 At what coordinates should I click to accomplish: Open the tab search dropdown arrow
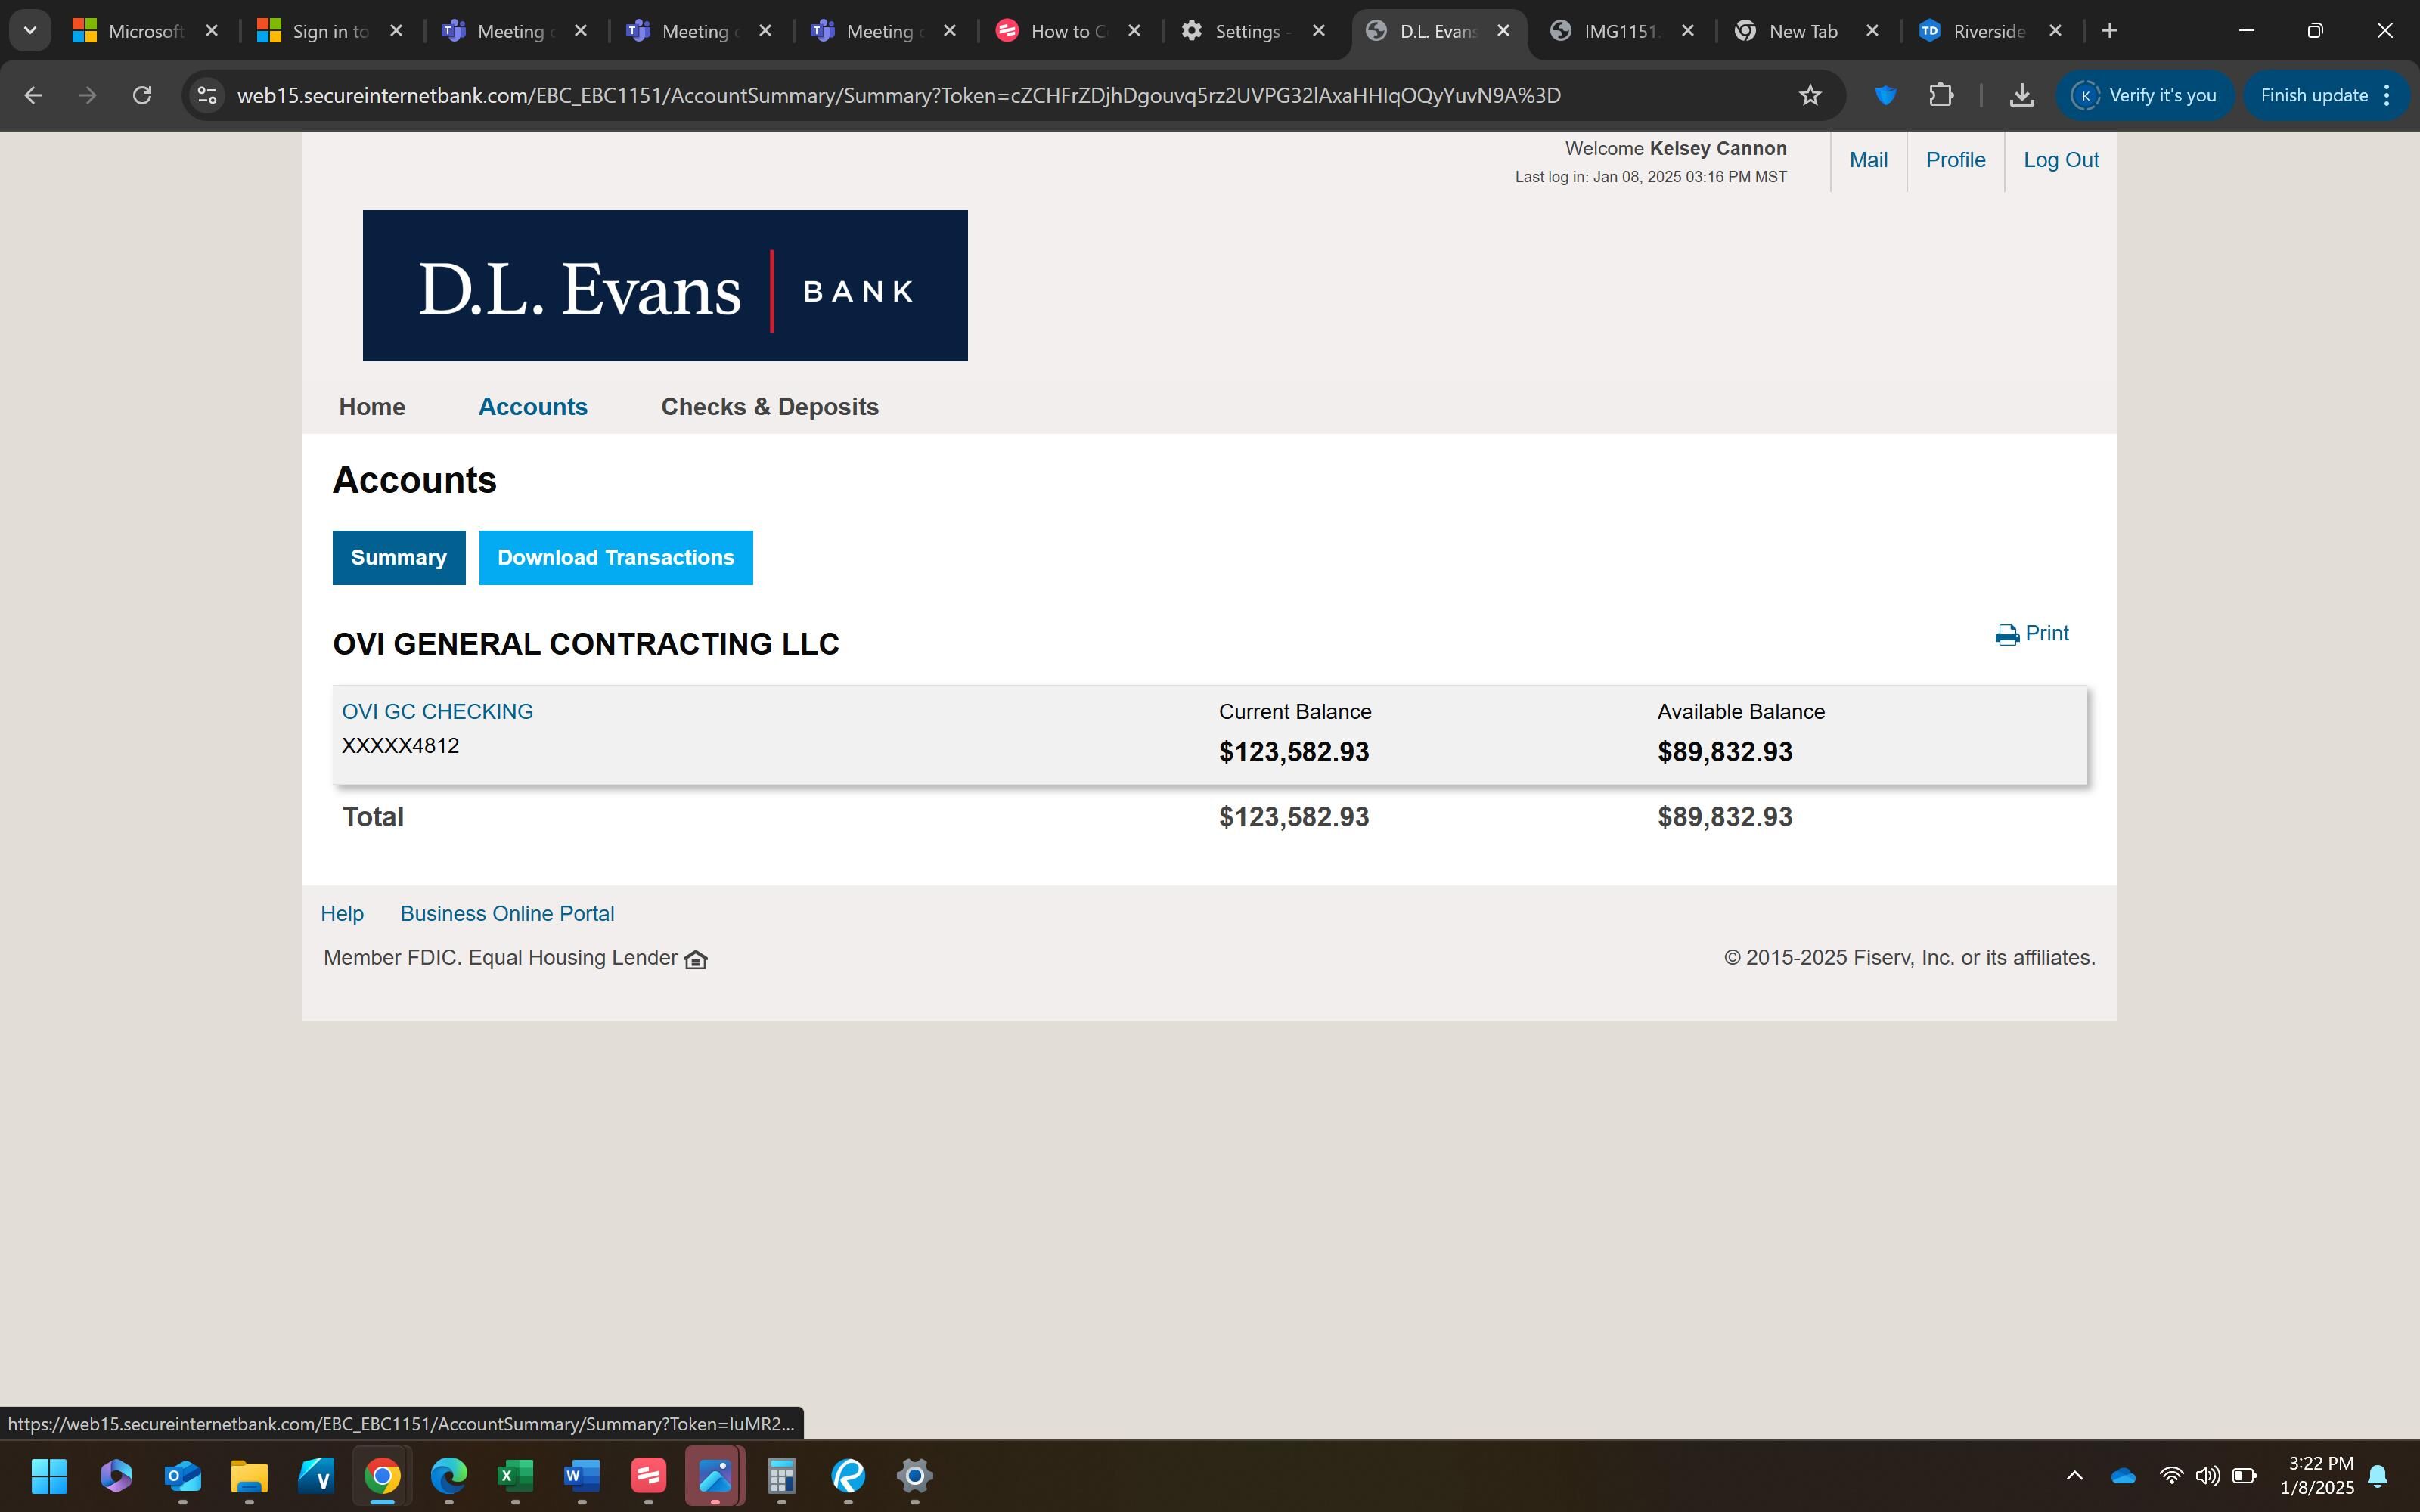click(30, 30)
